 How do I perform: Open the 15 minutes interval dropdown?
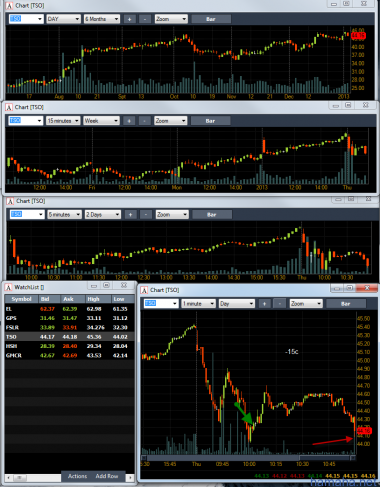click(x=63, y=121)
